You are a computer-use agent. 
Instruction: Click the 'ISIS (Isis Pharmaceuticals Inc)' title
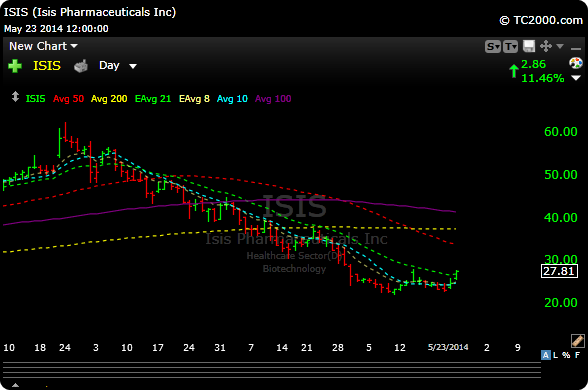[90, 12]
